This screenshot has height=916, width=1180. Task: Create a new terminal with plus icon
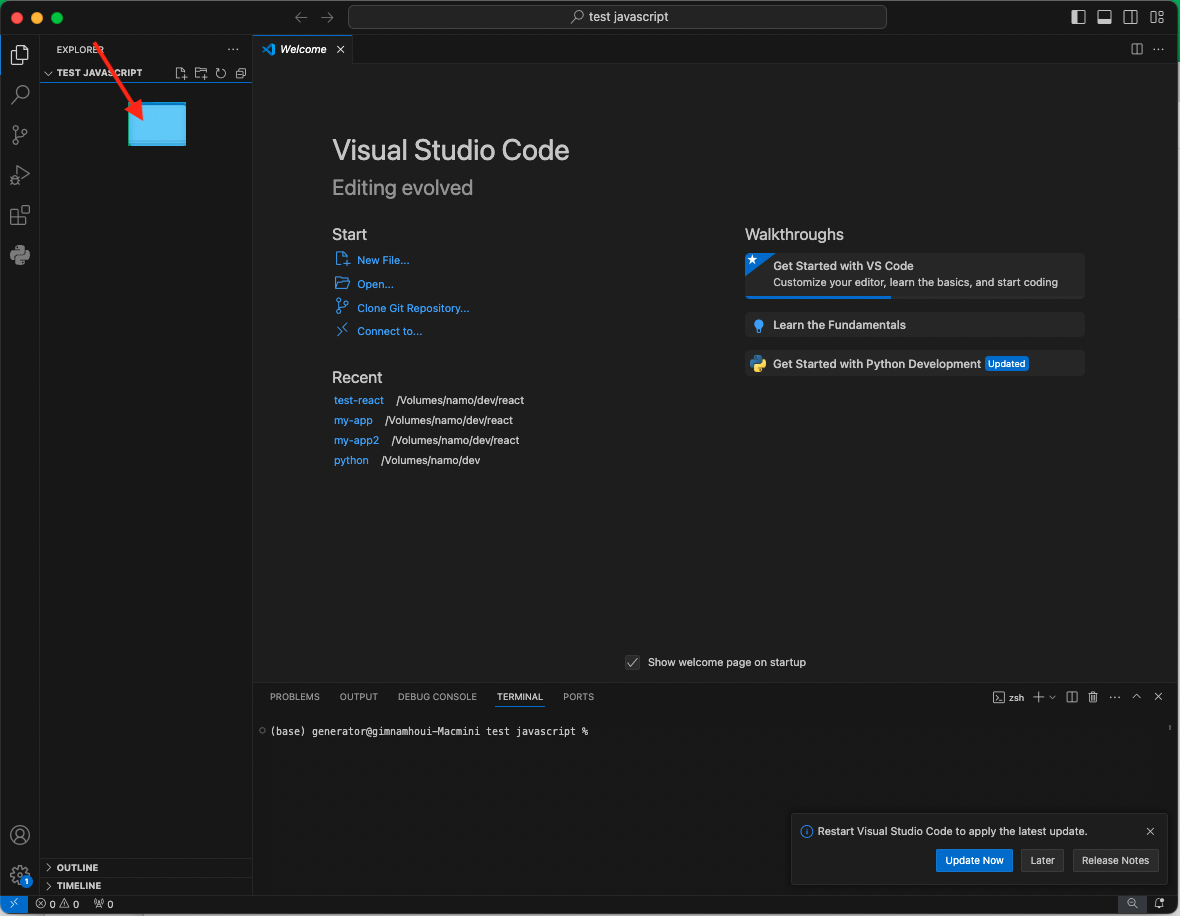click(1039, 697)
